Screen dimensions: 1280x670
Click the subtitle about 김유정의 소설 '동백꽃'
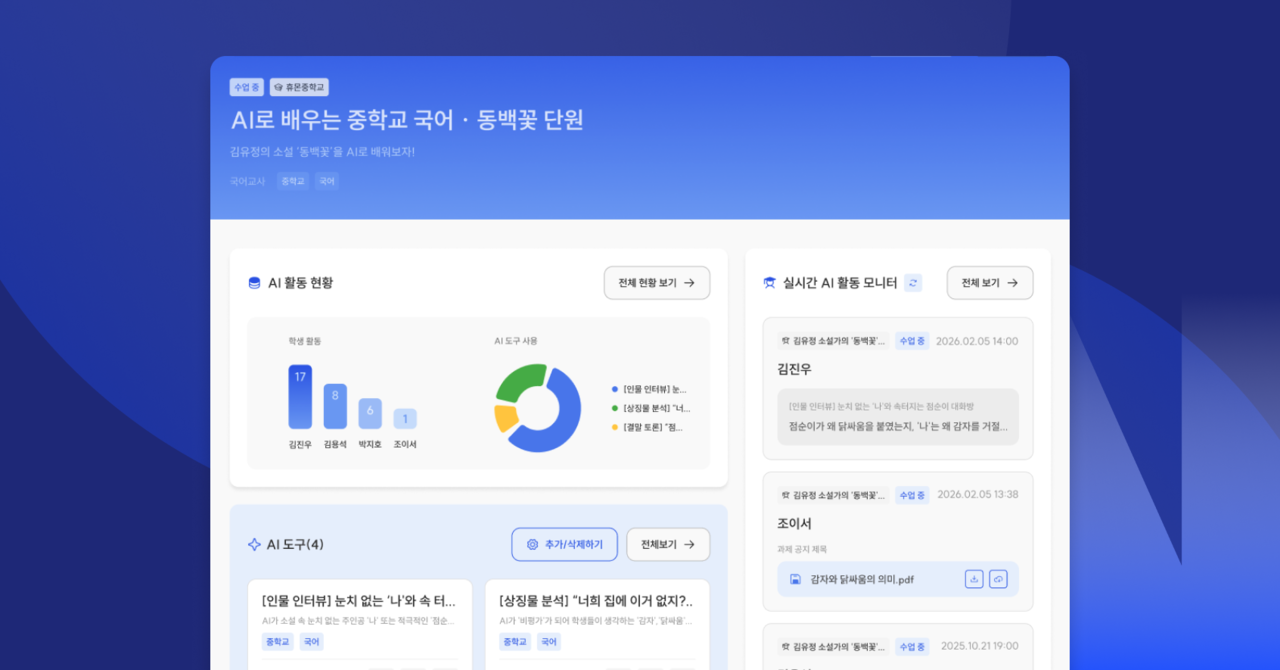pyautogui.click(x=322, y=152)
